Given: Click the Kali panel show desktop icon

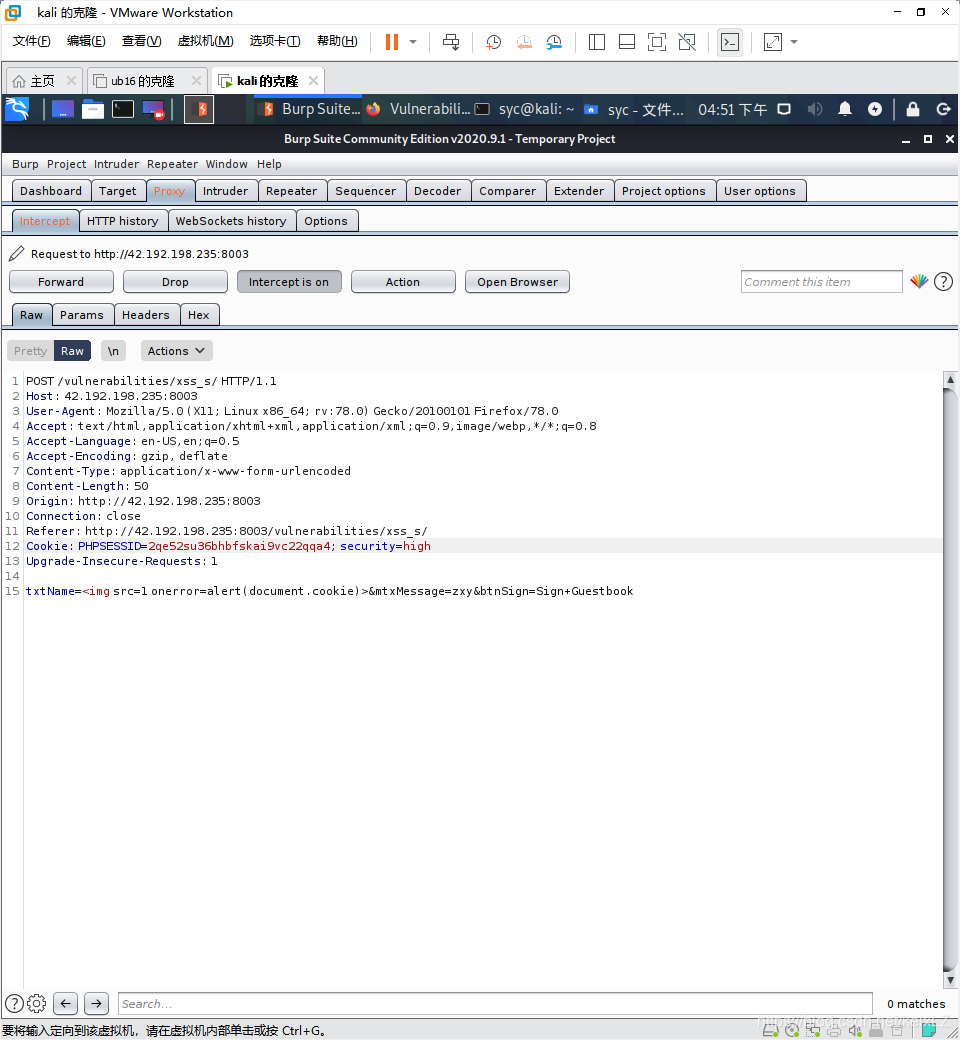Looking at the screenshot, I should point(62,109).
